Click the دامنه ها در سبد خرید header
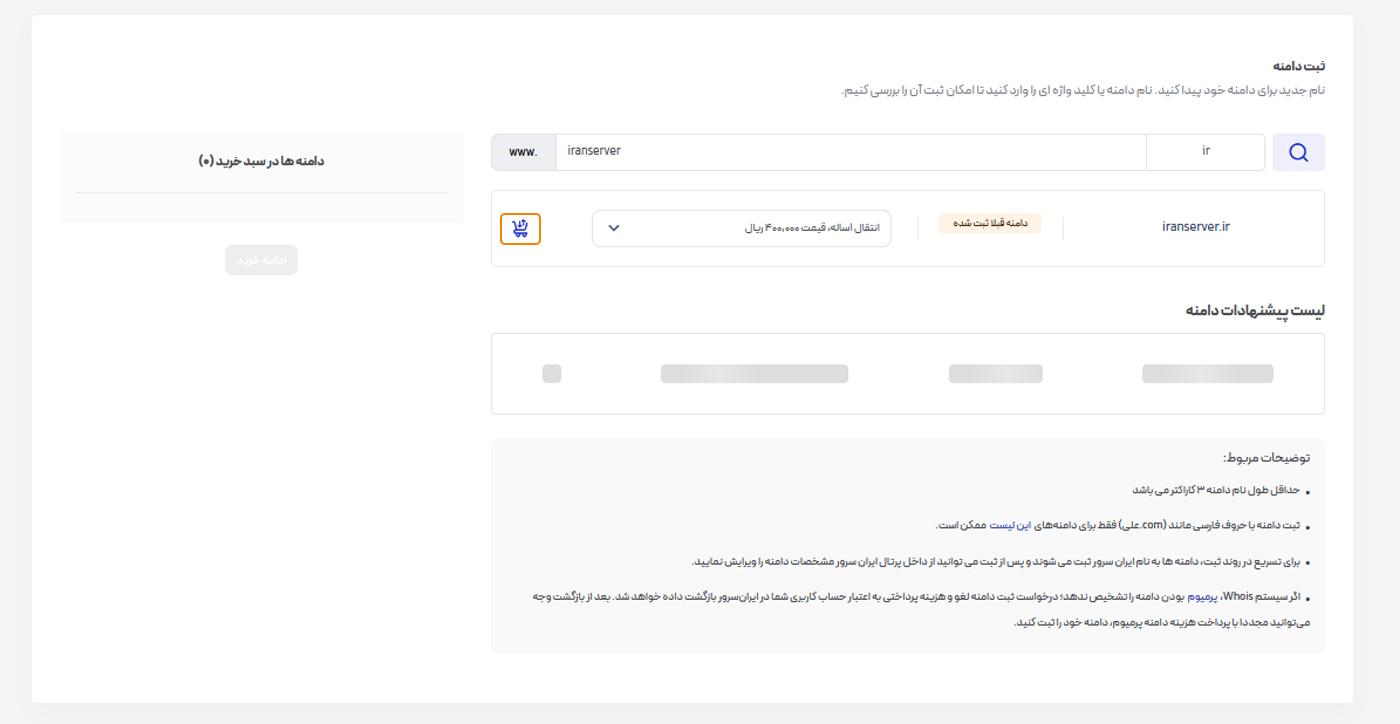 (261, 161)
